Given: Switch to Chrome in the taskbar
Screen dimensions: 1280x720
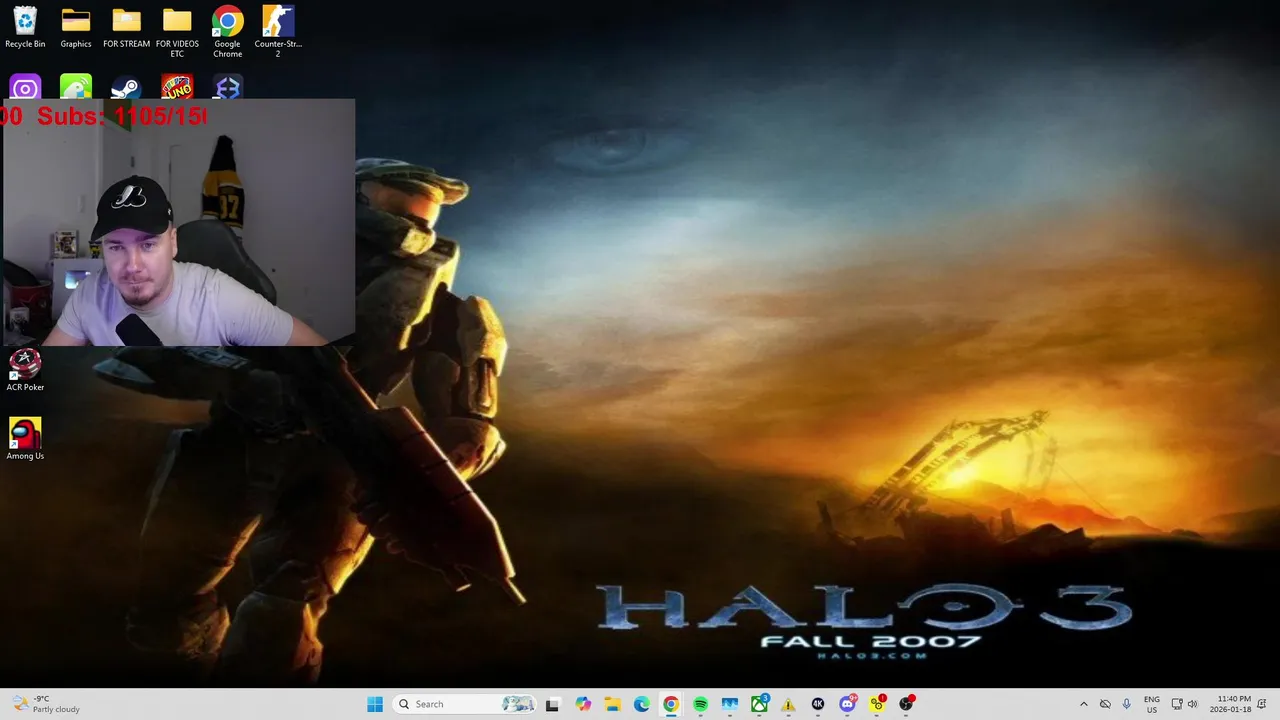Looking at the screenshot, I should point(671,704).
